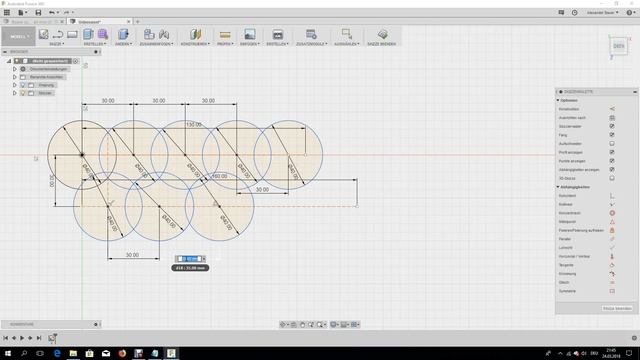Click the Undo arrow icon

pos(52,12)
